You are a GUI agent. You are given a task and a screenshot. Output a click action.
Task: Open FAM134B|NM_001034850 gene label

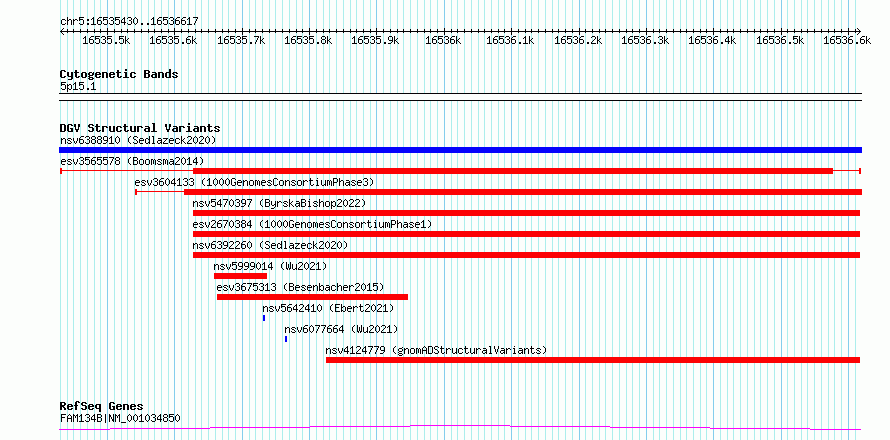pos(120,418)
